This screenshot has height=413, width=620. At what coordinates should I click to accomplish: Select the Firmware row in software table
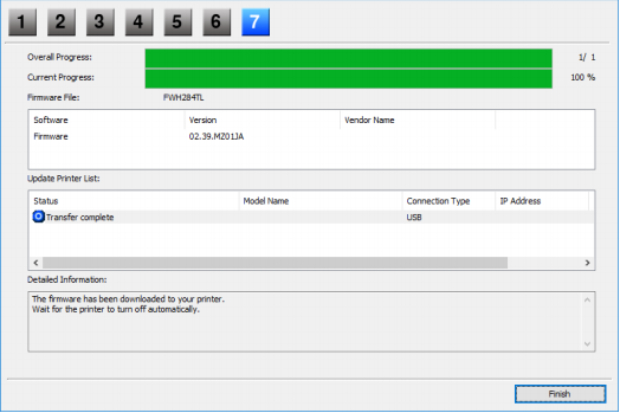(311, 136)
